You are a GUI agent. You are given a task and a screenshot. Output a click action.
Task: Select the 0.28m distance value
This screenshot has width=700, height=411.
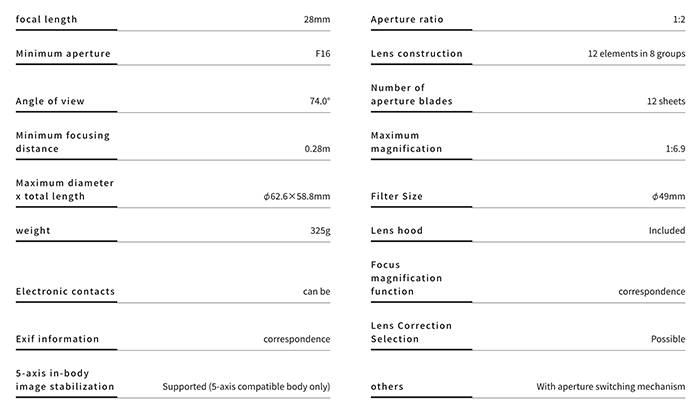(317, 149)
